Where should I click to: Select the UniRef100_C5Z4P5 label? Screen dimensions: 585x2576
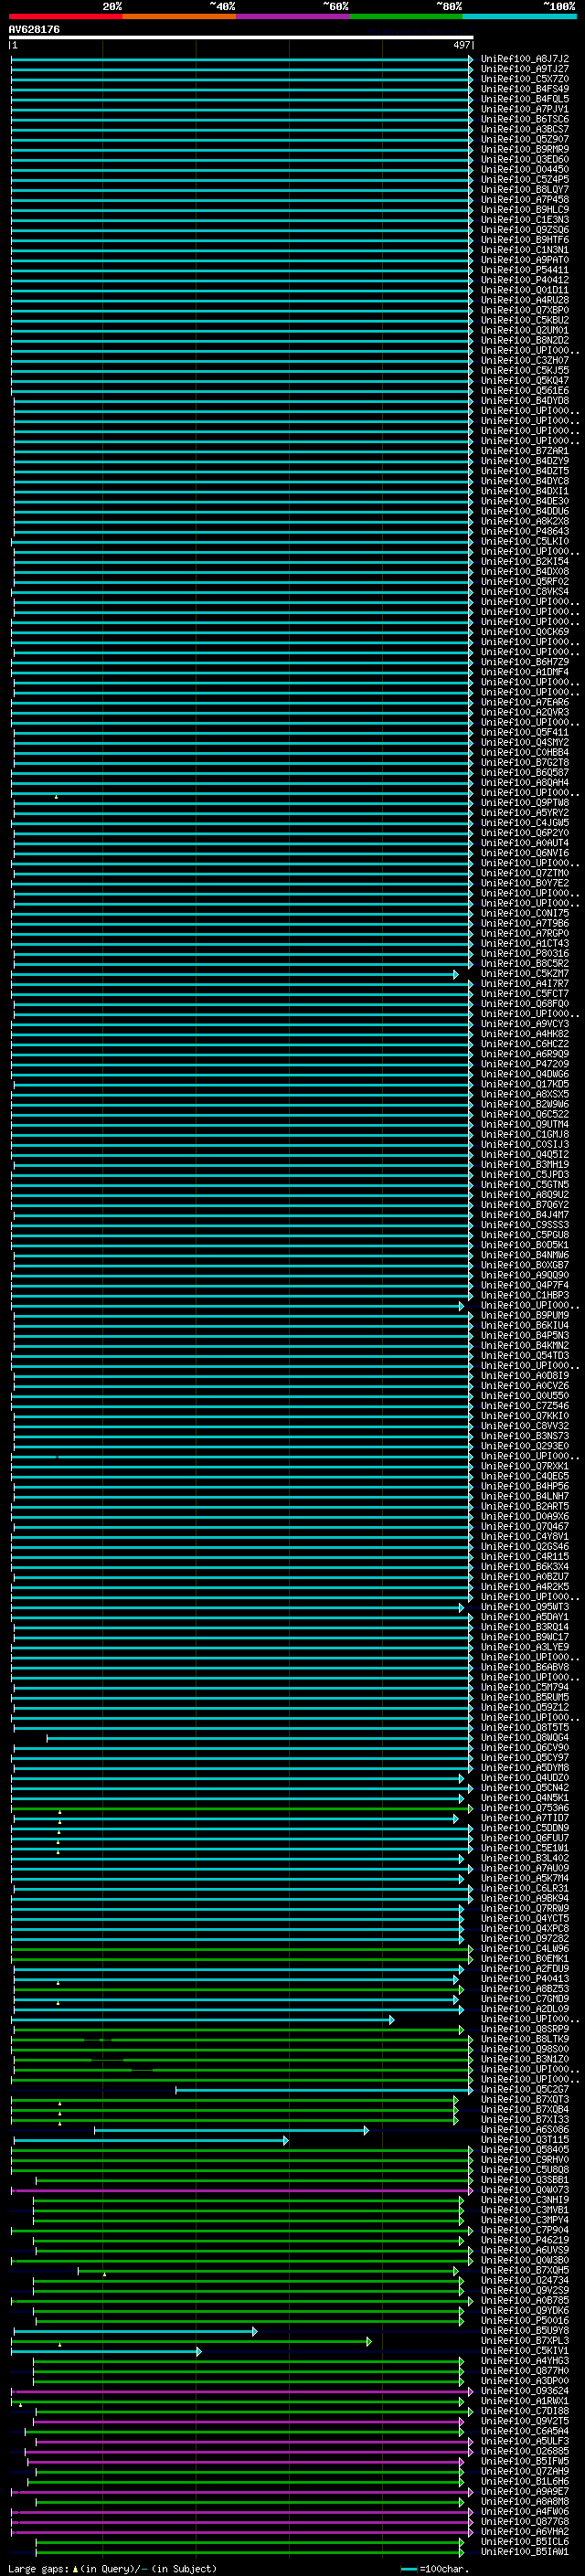pos(524,179)
